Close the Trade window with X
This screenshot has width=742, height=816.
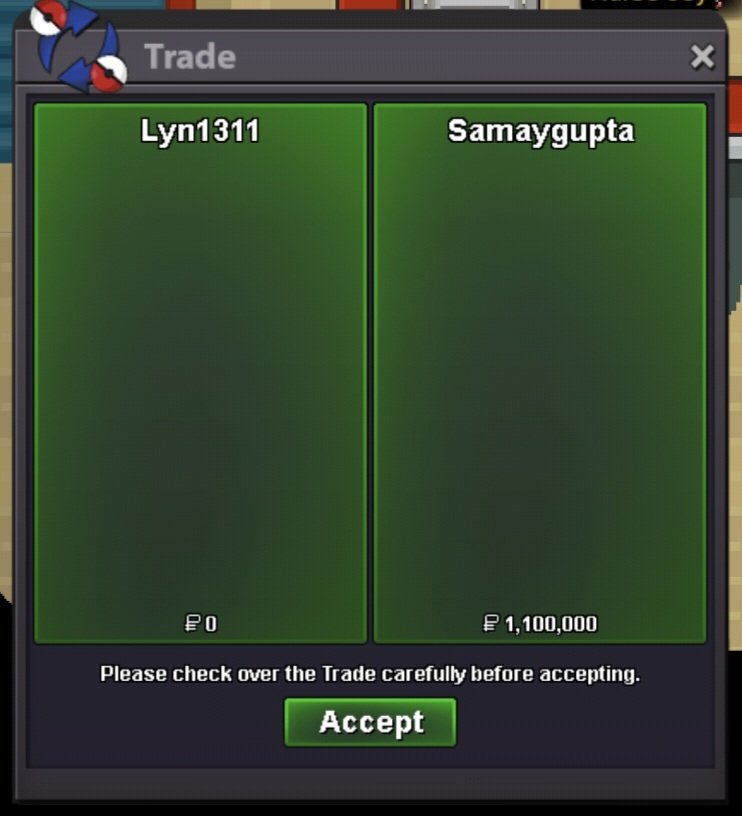click(x=702, y=57)
